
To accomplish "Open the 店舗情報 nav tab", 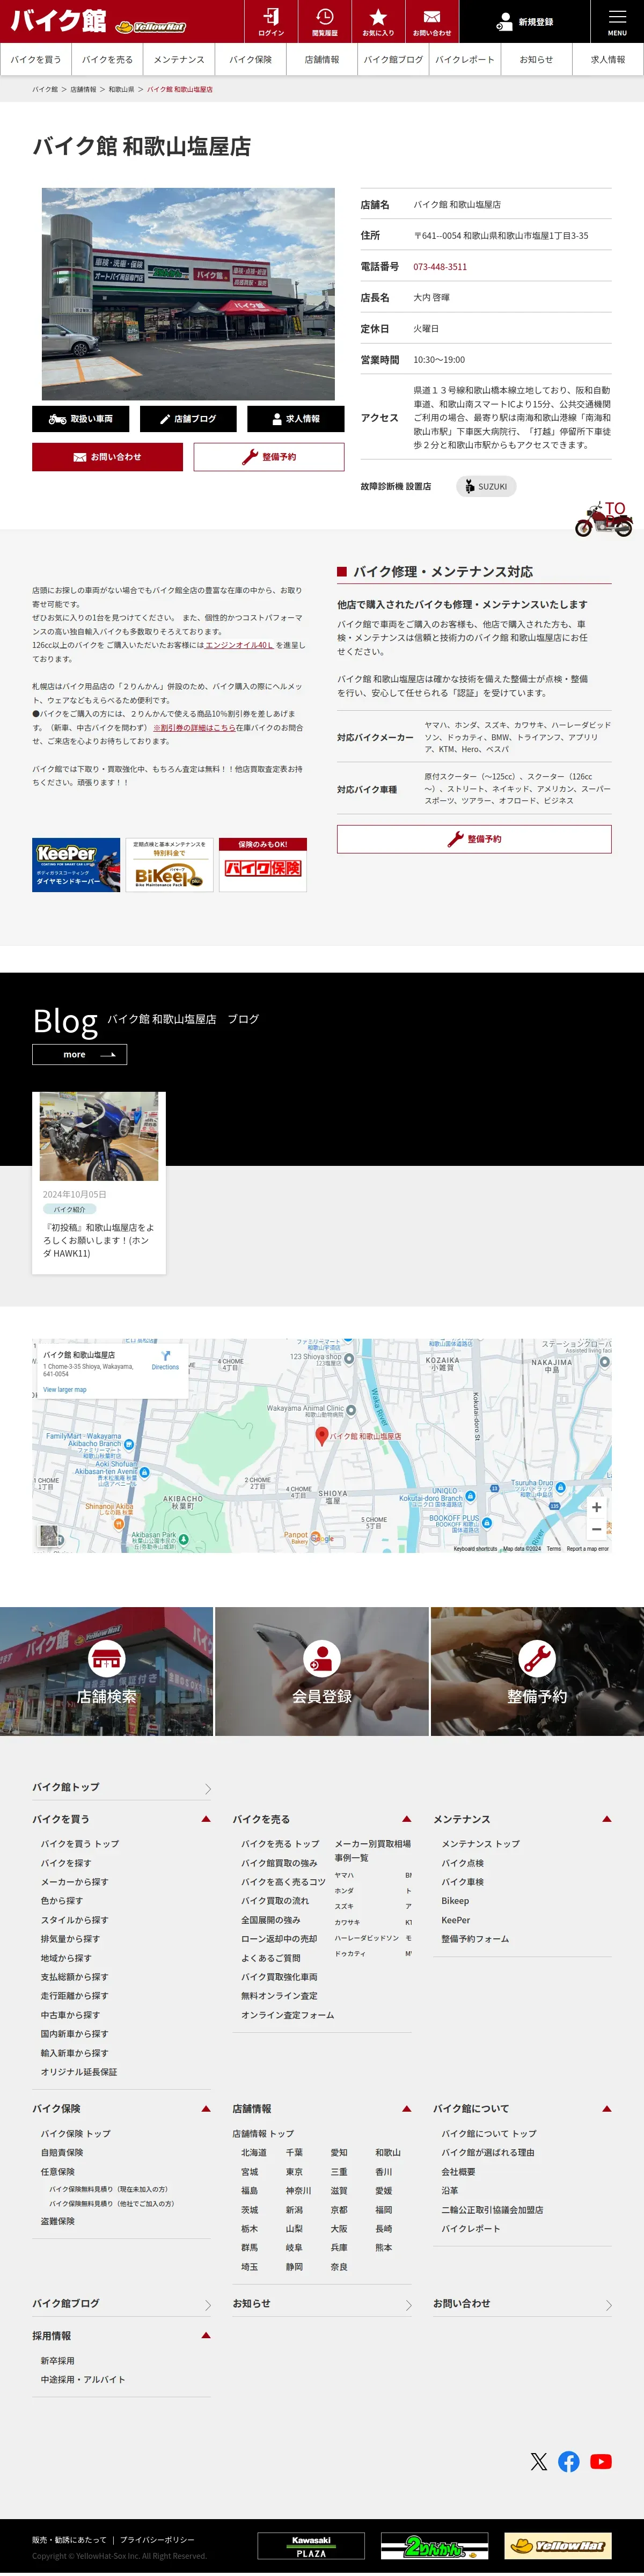I will tap(322, 60).
